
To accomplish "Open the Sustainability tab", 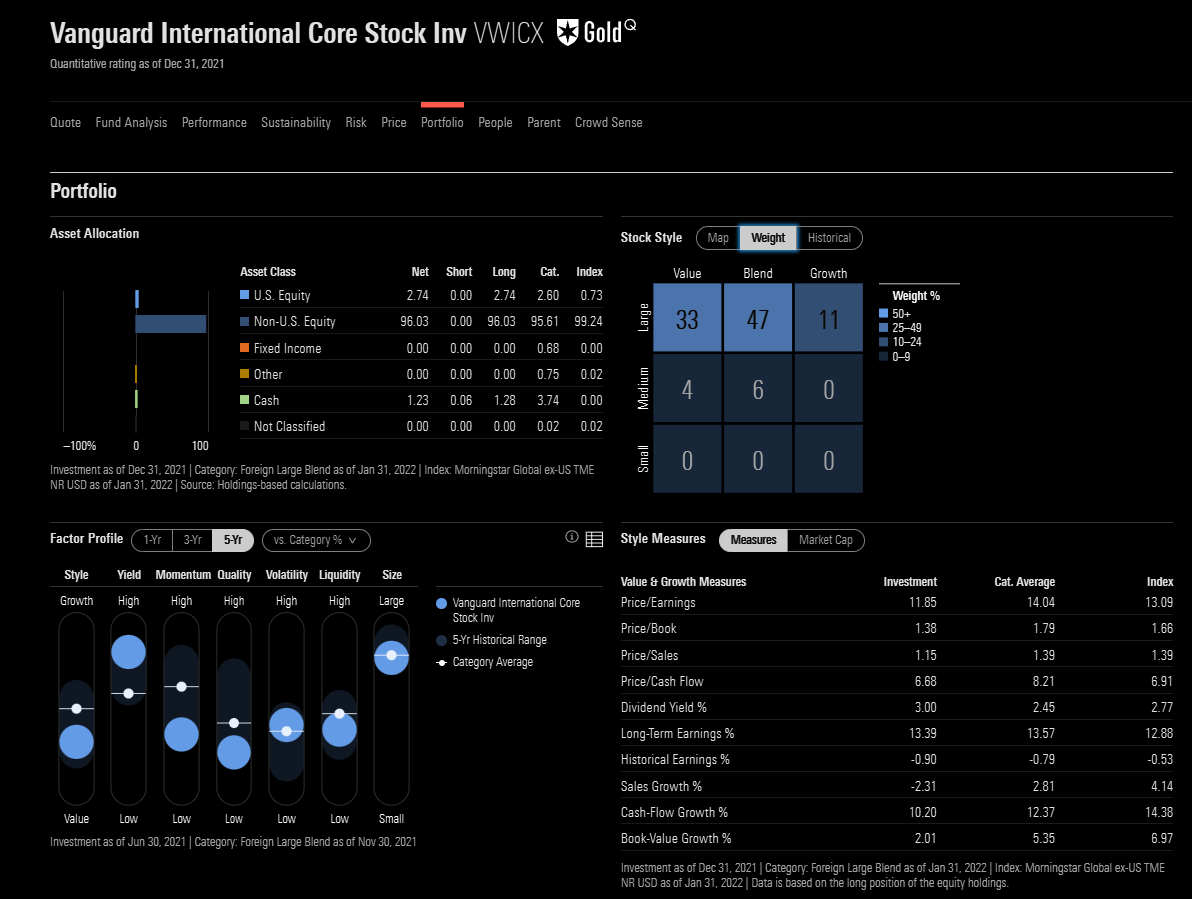I will 296,122.
